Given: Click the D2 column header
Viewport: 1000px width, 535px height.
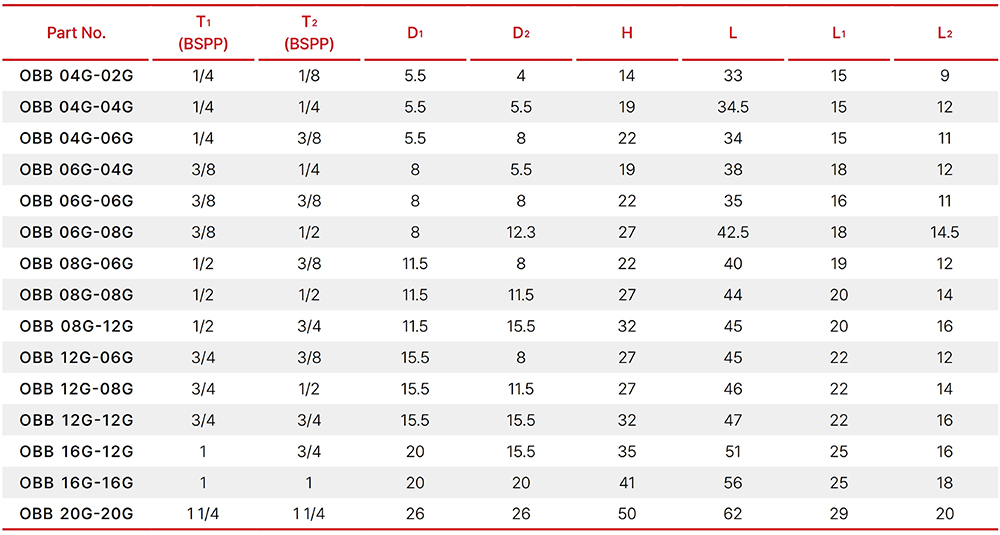Looking at the screenshot, I should pyautogui.click(x=521, y=33).
